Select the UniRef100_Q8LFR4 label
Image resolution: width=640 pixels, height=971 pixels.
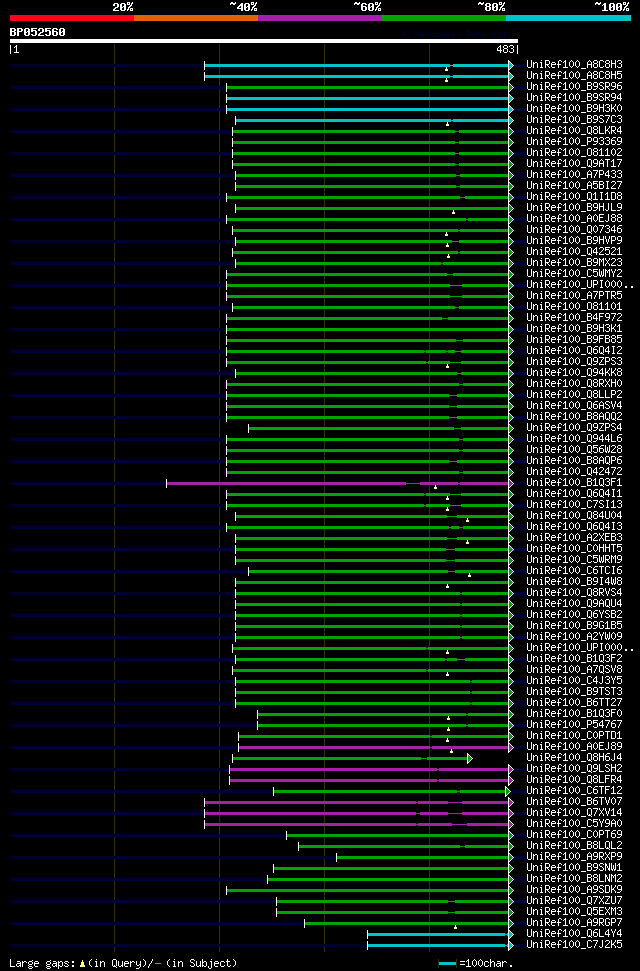(x=574, y=780)
